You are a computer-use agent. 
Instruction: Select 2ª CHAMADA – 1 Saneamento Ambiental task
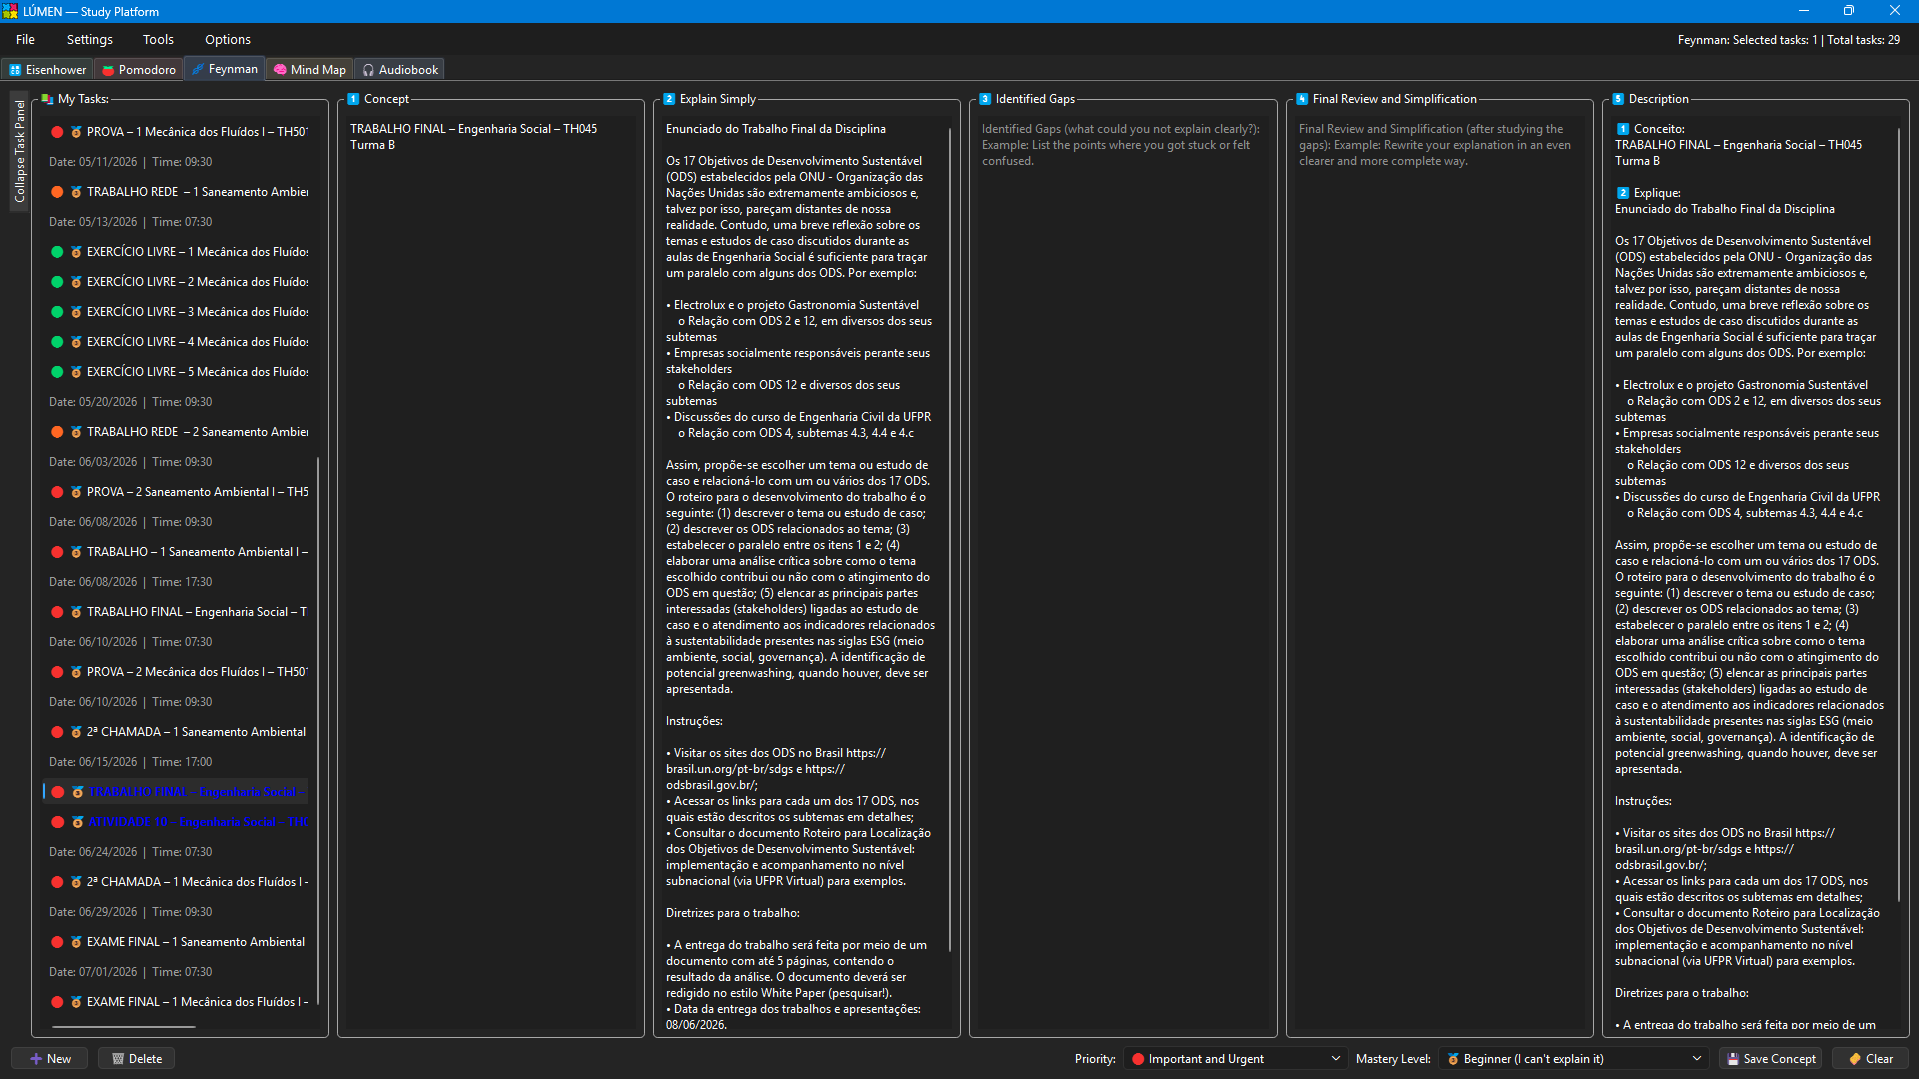coord(178,732)
